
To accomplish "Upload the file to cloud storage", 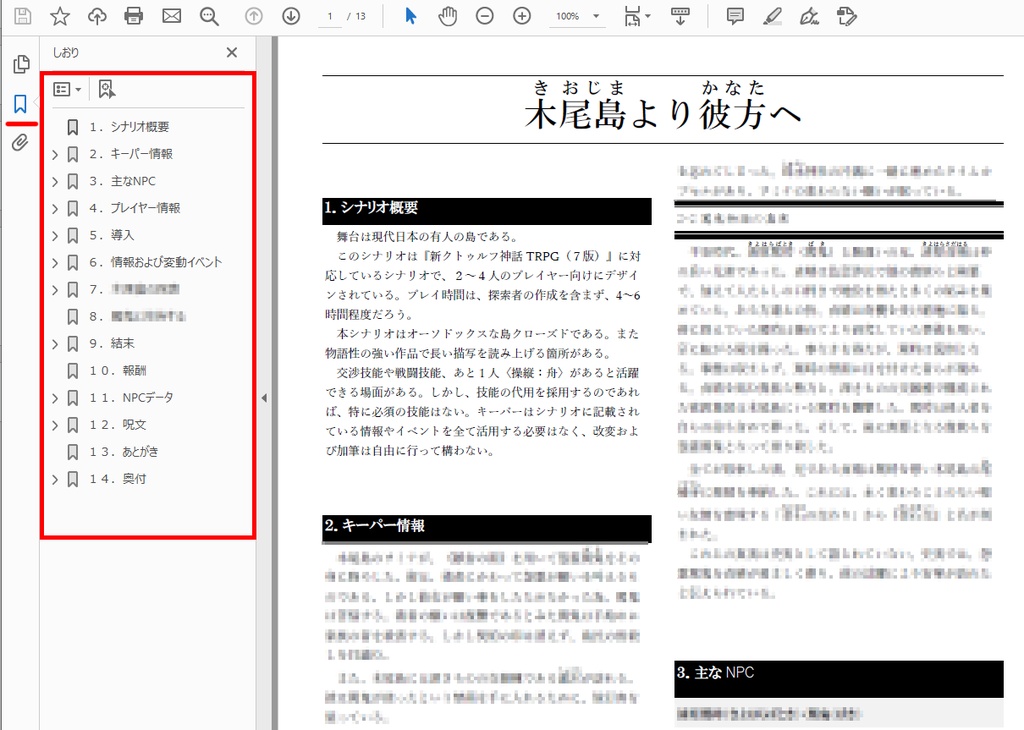I will click(97, 16).
